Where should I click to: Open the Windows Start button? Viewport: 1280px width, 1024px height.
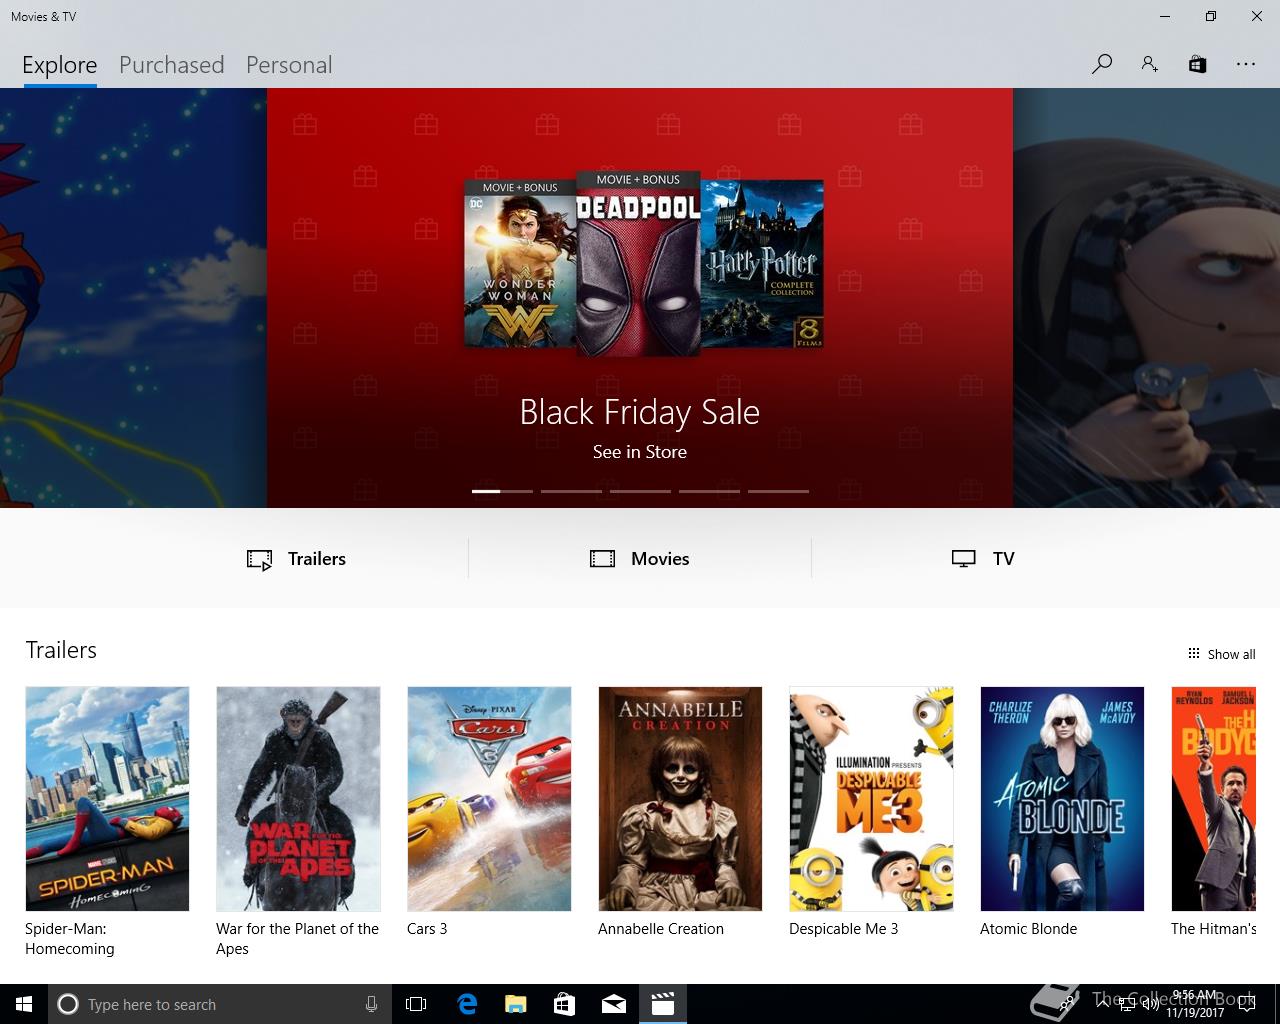[24, 1004]
